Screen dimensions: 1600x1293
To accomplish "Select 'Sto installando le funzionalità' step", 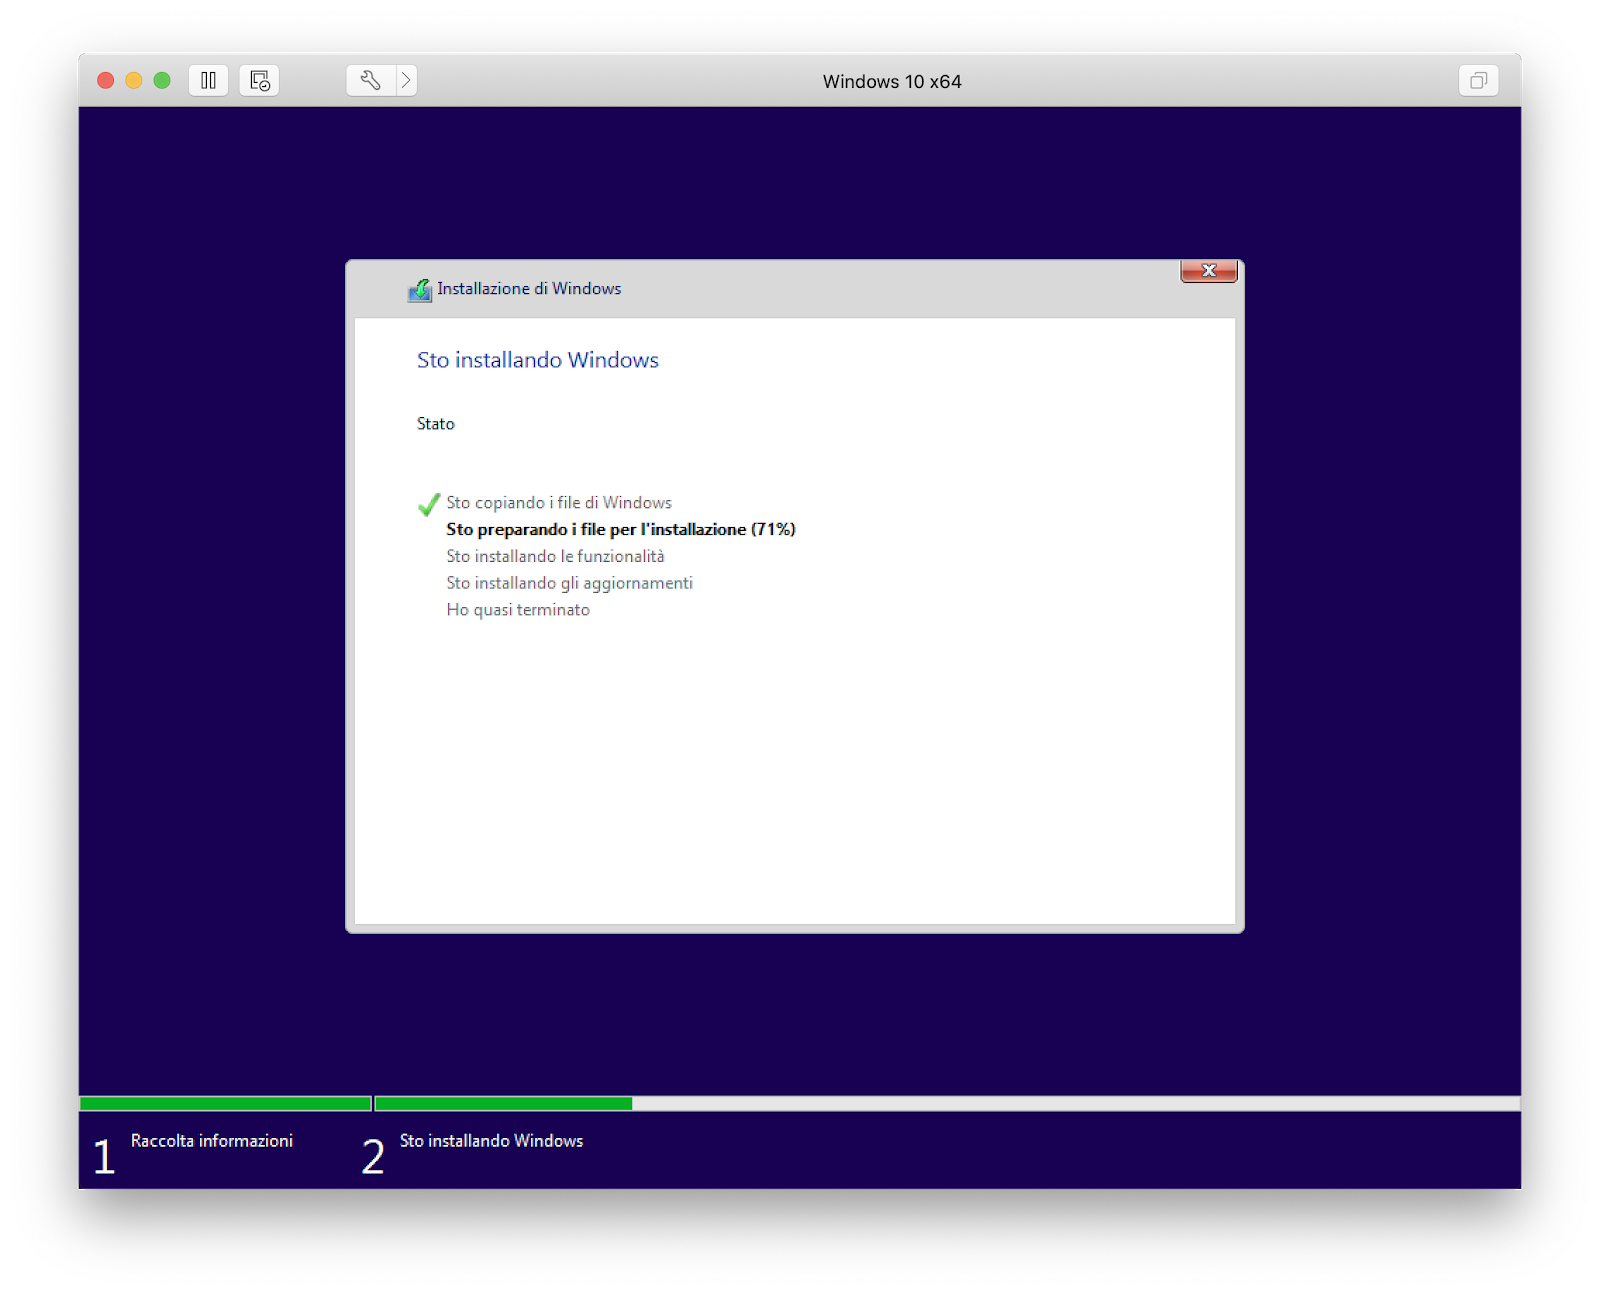I will point(555,556).
